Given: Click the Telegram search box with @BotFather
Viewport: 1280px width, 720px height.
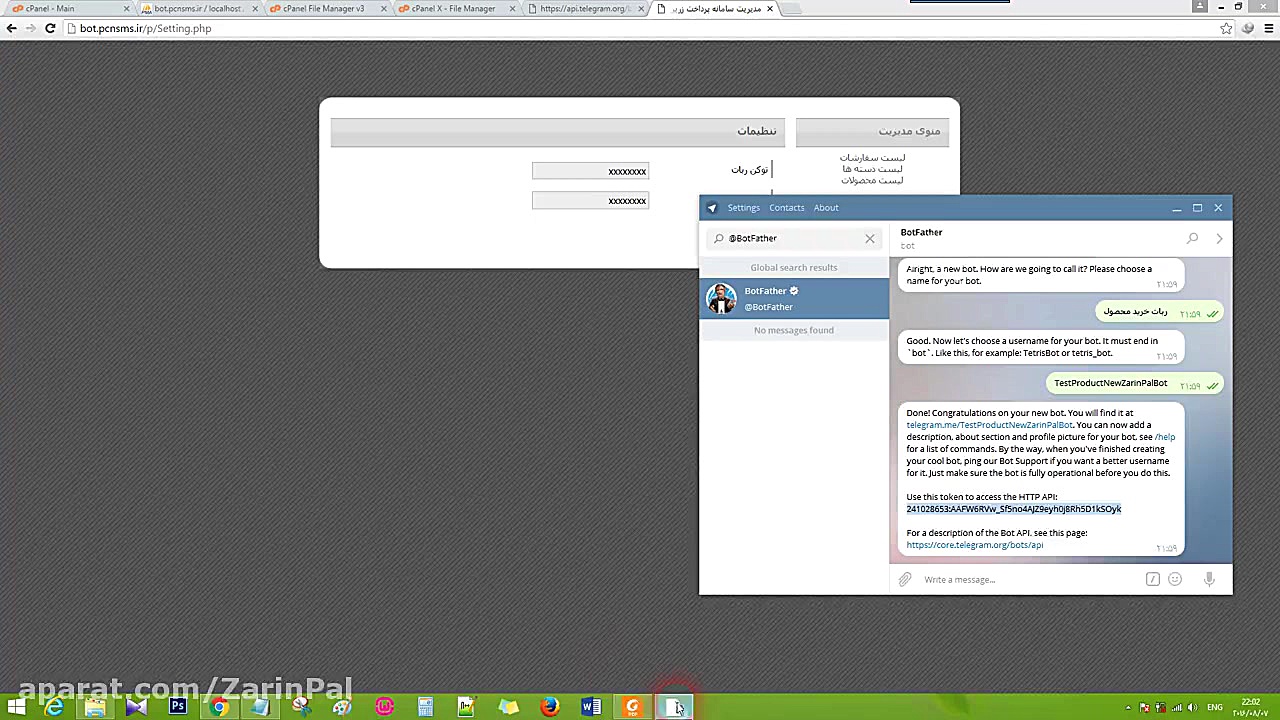Looking at the screenshot, I should [x=793, y=238].
